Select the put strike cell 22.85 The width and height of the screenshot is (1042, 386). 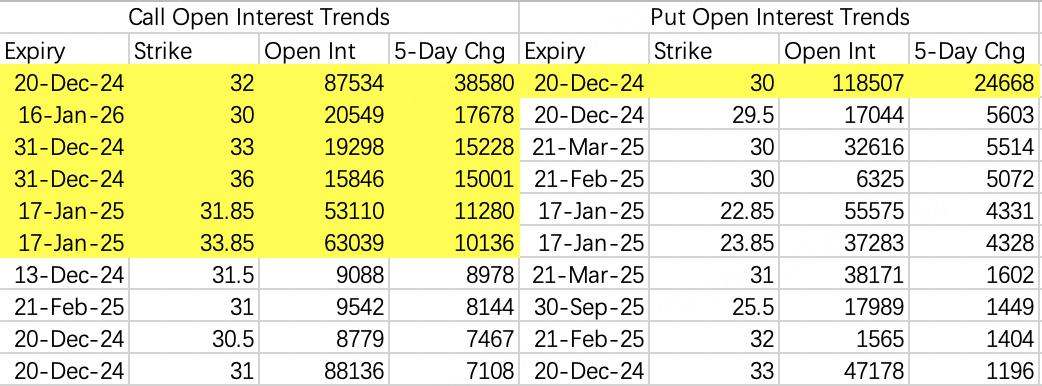pos(715,211)
